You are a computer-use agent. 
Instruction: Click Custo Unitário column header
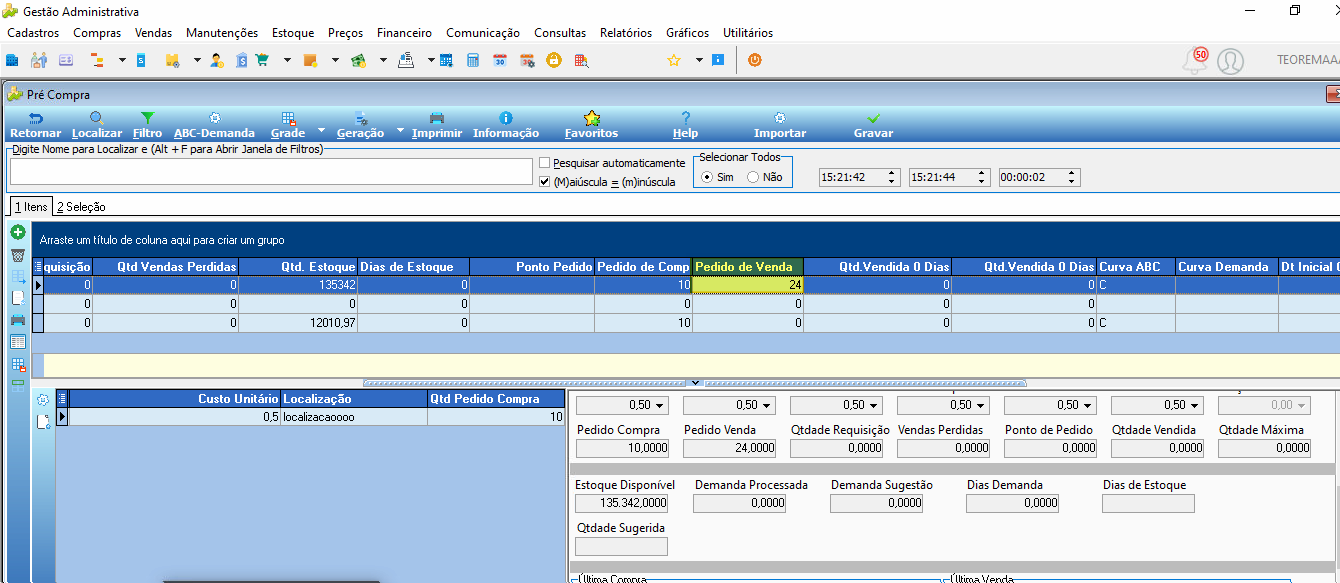(x=175, y=399)
